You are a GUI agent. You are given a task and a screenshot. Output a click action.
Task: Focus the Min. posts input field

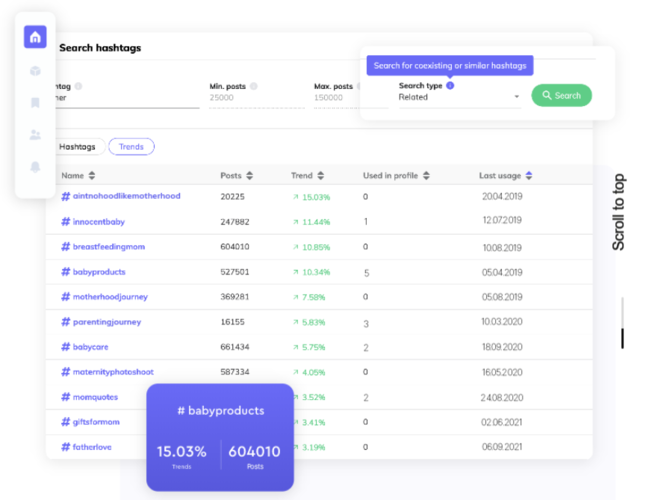click(250, 98)
